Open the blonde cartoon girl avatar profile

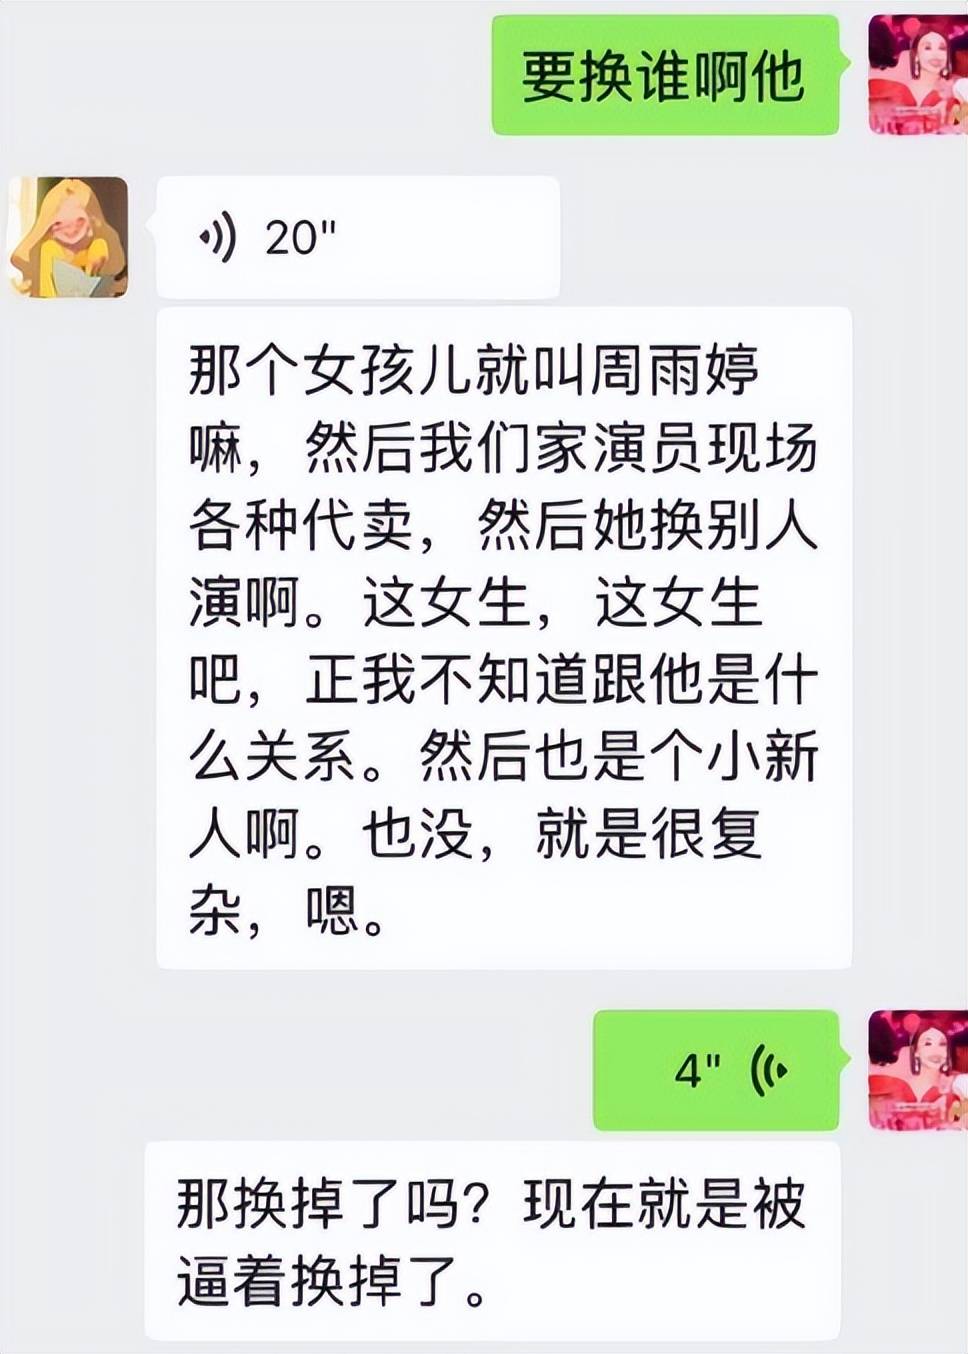tap(68, 237)
